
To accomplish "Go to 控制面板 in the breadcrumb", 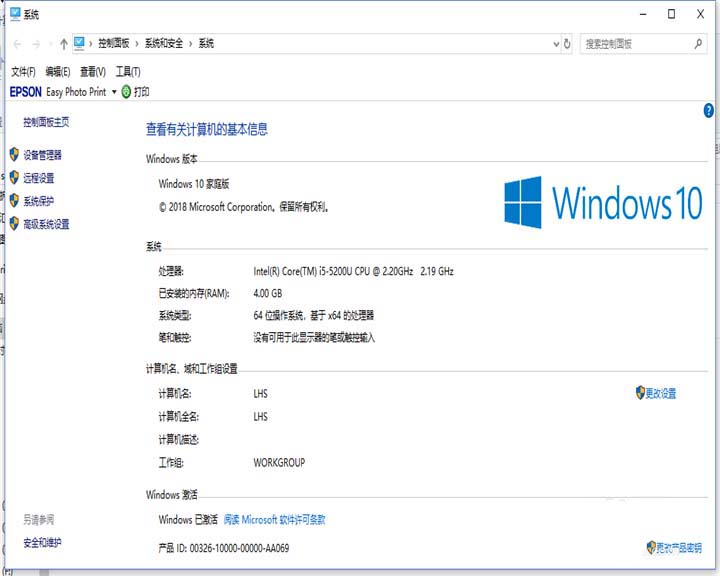I will click(113, 43).
